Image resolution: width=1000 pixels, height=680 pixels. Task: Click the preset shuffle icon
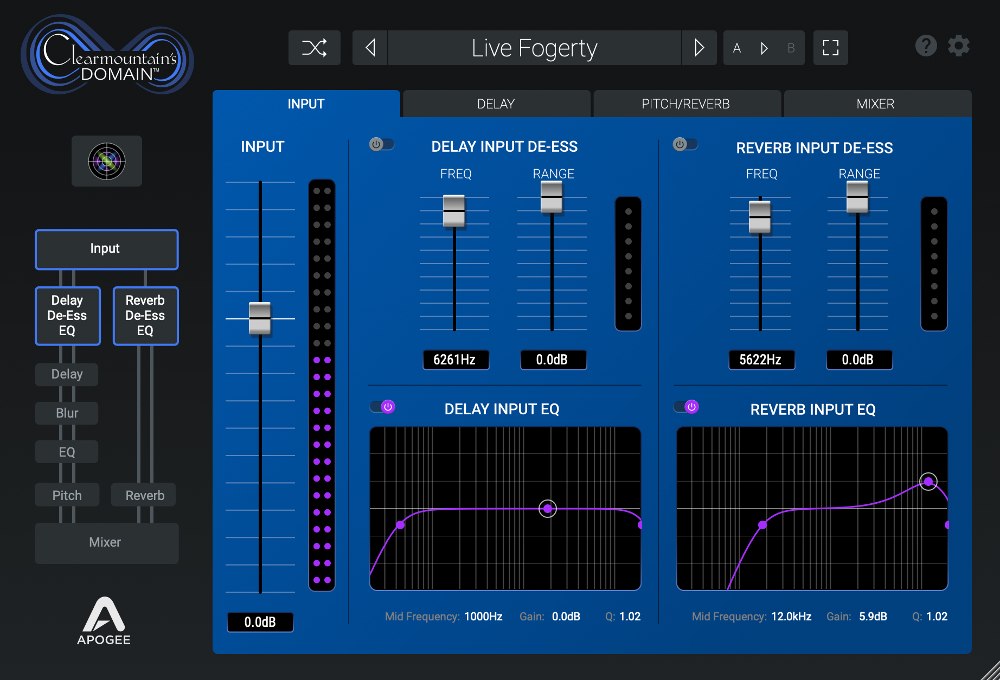pyautogui.click(x=314, y=46)
